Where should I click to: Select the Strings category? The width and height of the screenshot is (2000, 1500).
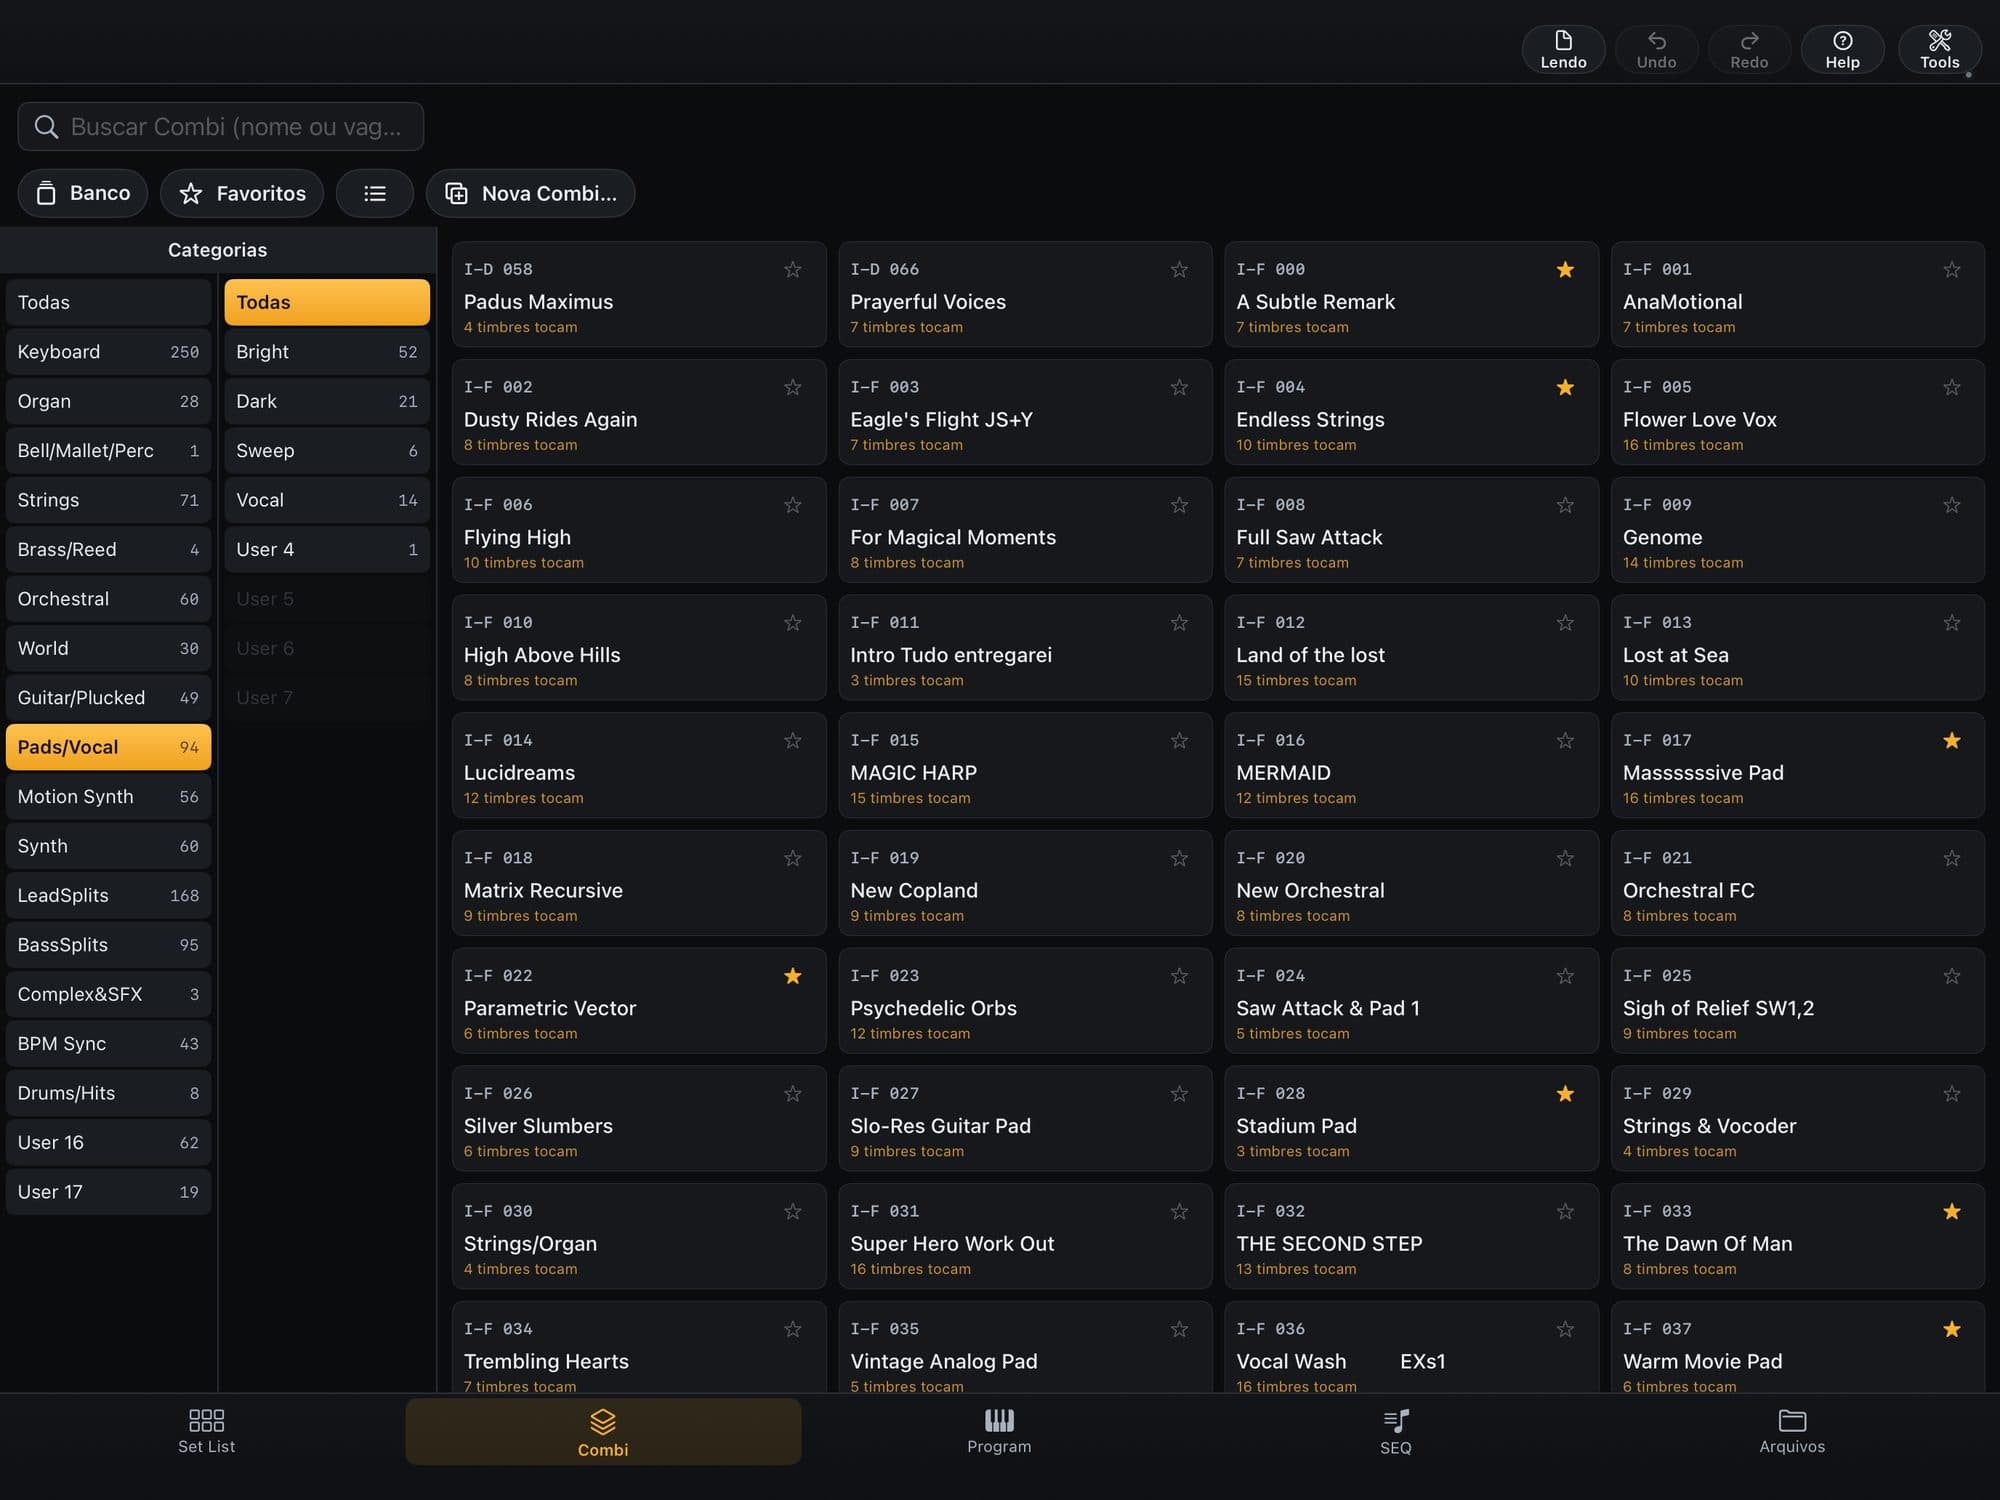click(x=108, y=500)
